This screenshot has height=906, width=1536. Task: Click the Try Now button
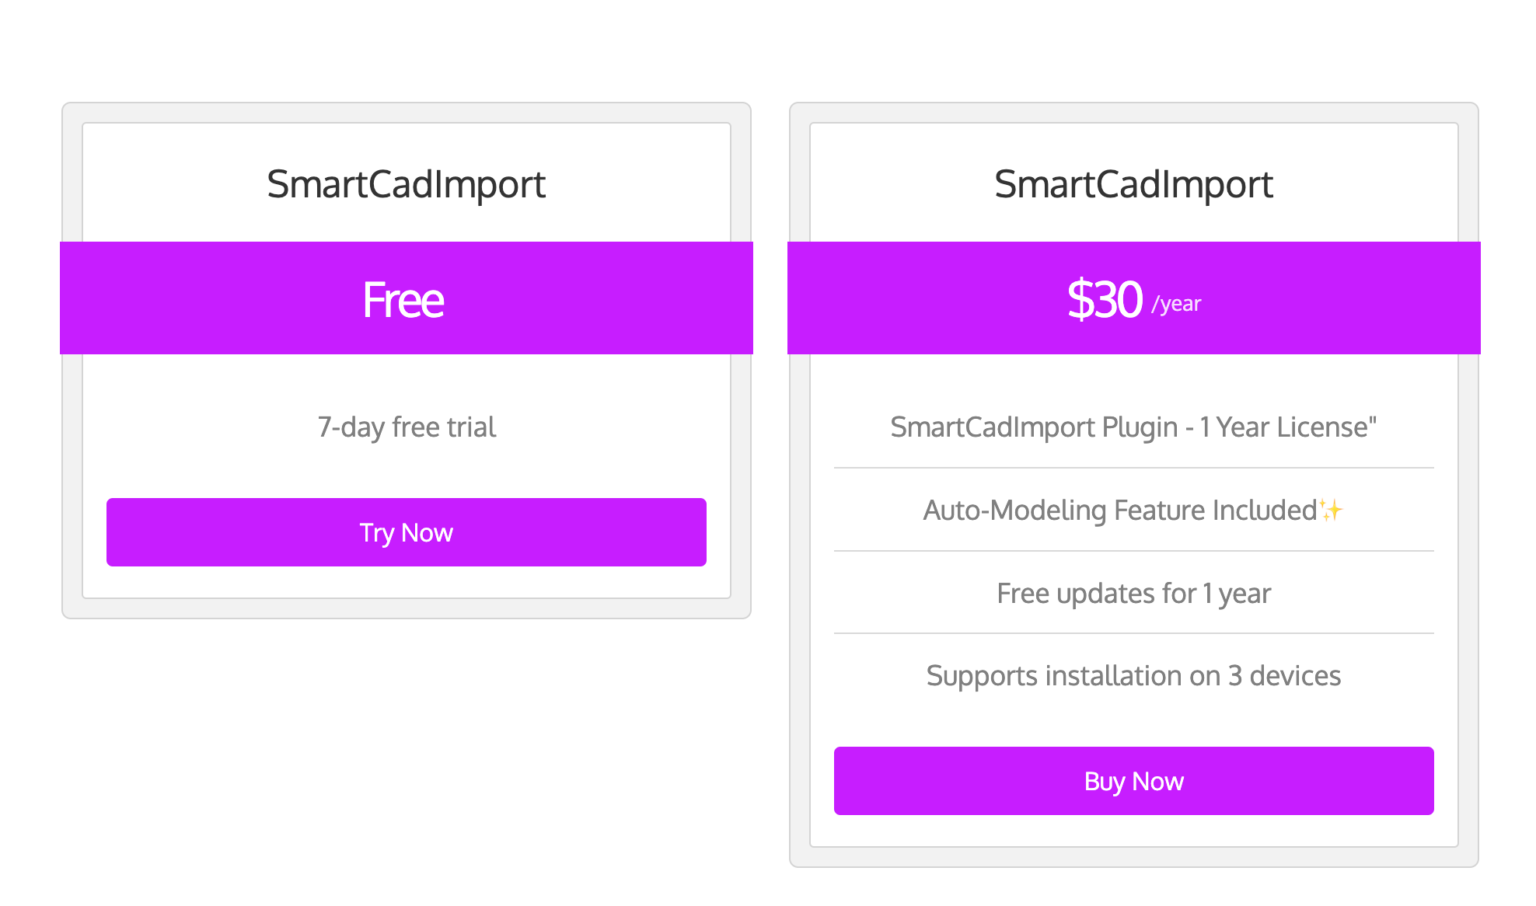(x=406, y=532)
